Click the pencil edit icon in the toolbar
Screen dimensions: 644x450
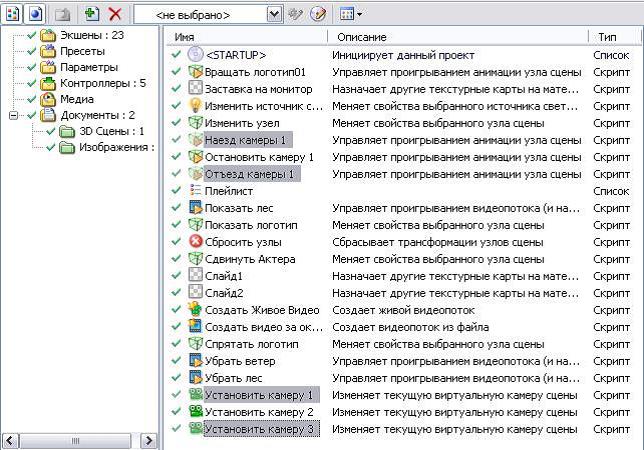(318, 15)
